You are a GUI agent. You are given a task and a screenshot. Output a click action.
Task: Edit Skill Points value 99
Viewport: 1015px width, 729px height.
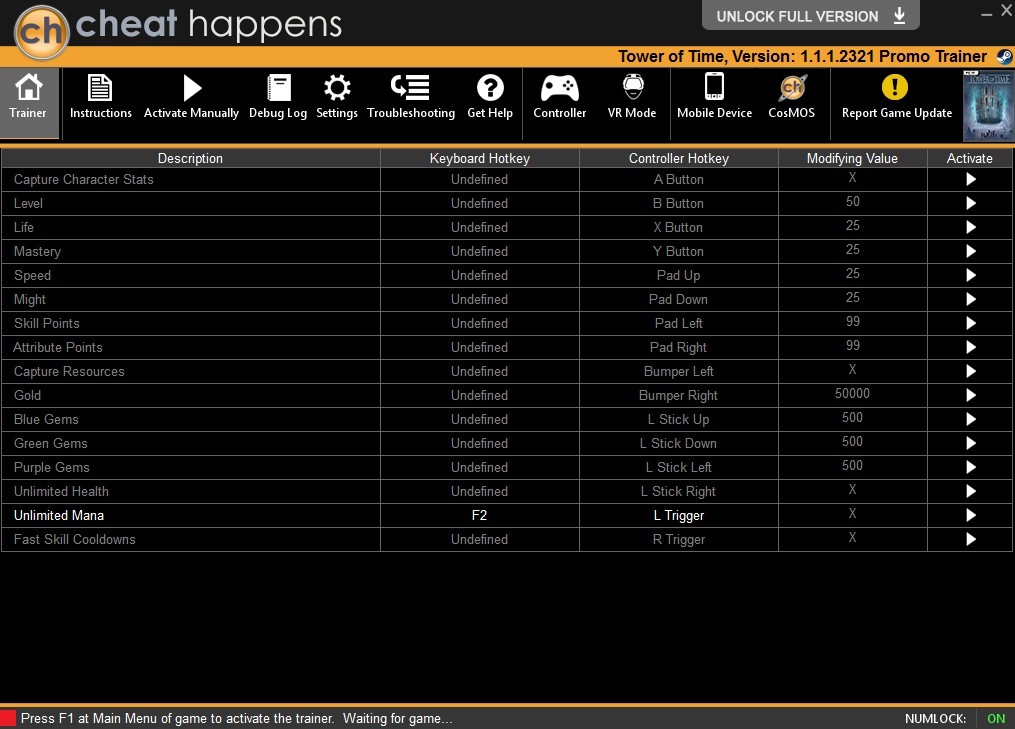click(x=853, y=322)
